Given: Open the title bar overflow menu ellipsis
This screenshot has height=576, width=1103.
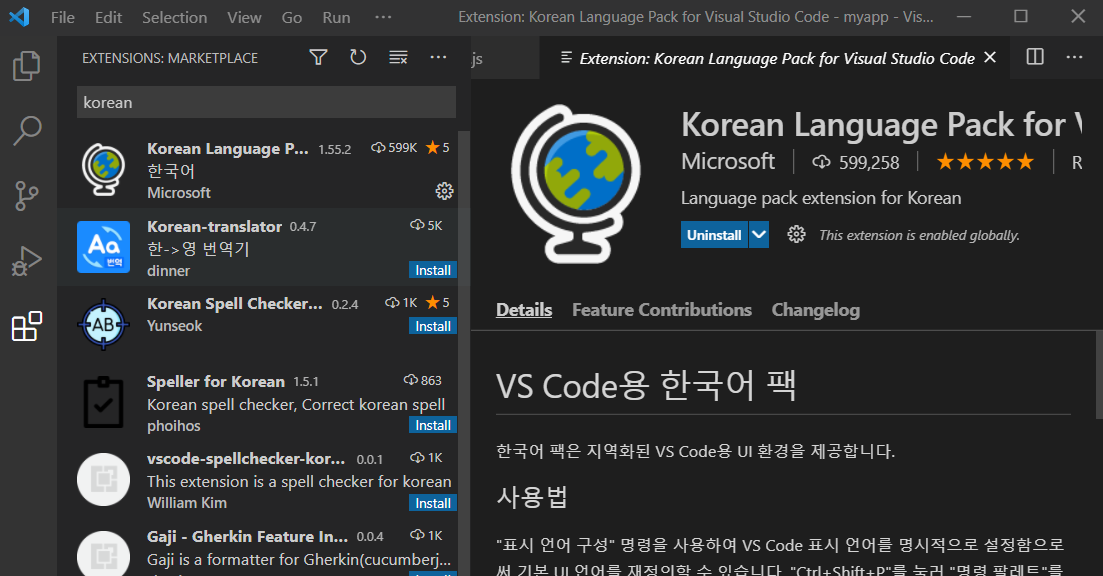Looking at the screenshot, I should click(x=383, y=17).
